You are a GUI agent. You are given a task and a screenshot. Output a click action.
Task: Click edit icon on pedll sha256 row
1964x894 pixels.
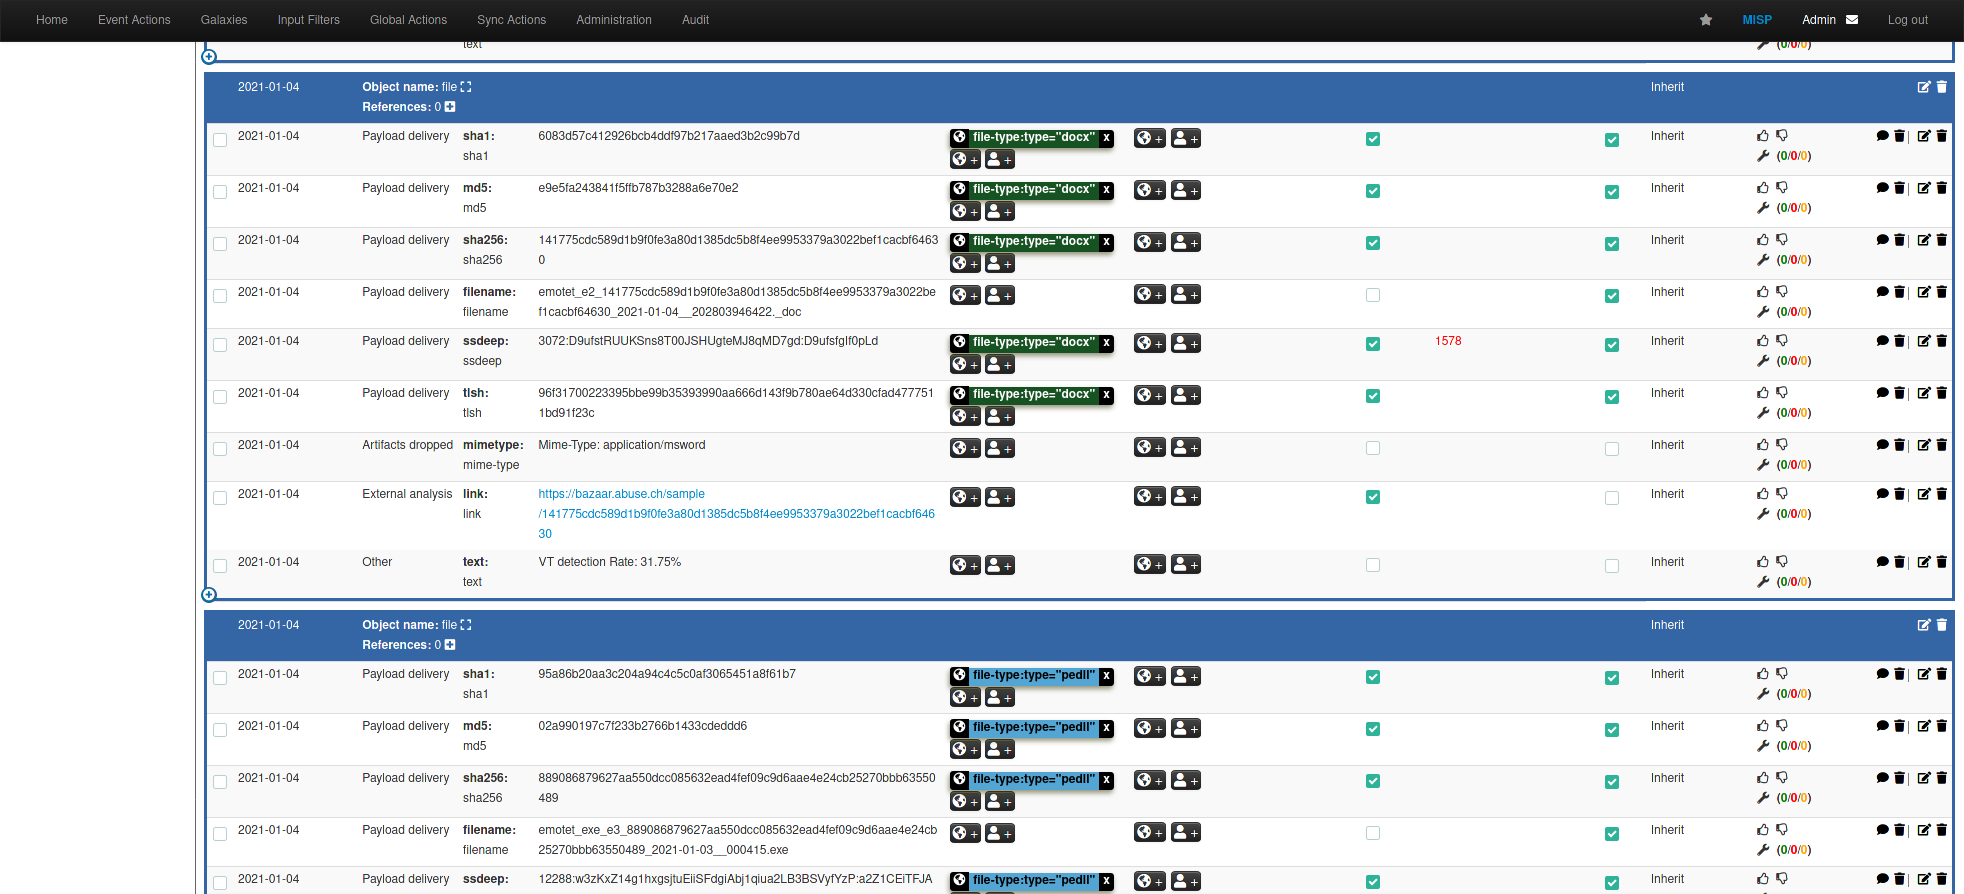pos(1923,778)
